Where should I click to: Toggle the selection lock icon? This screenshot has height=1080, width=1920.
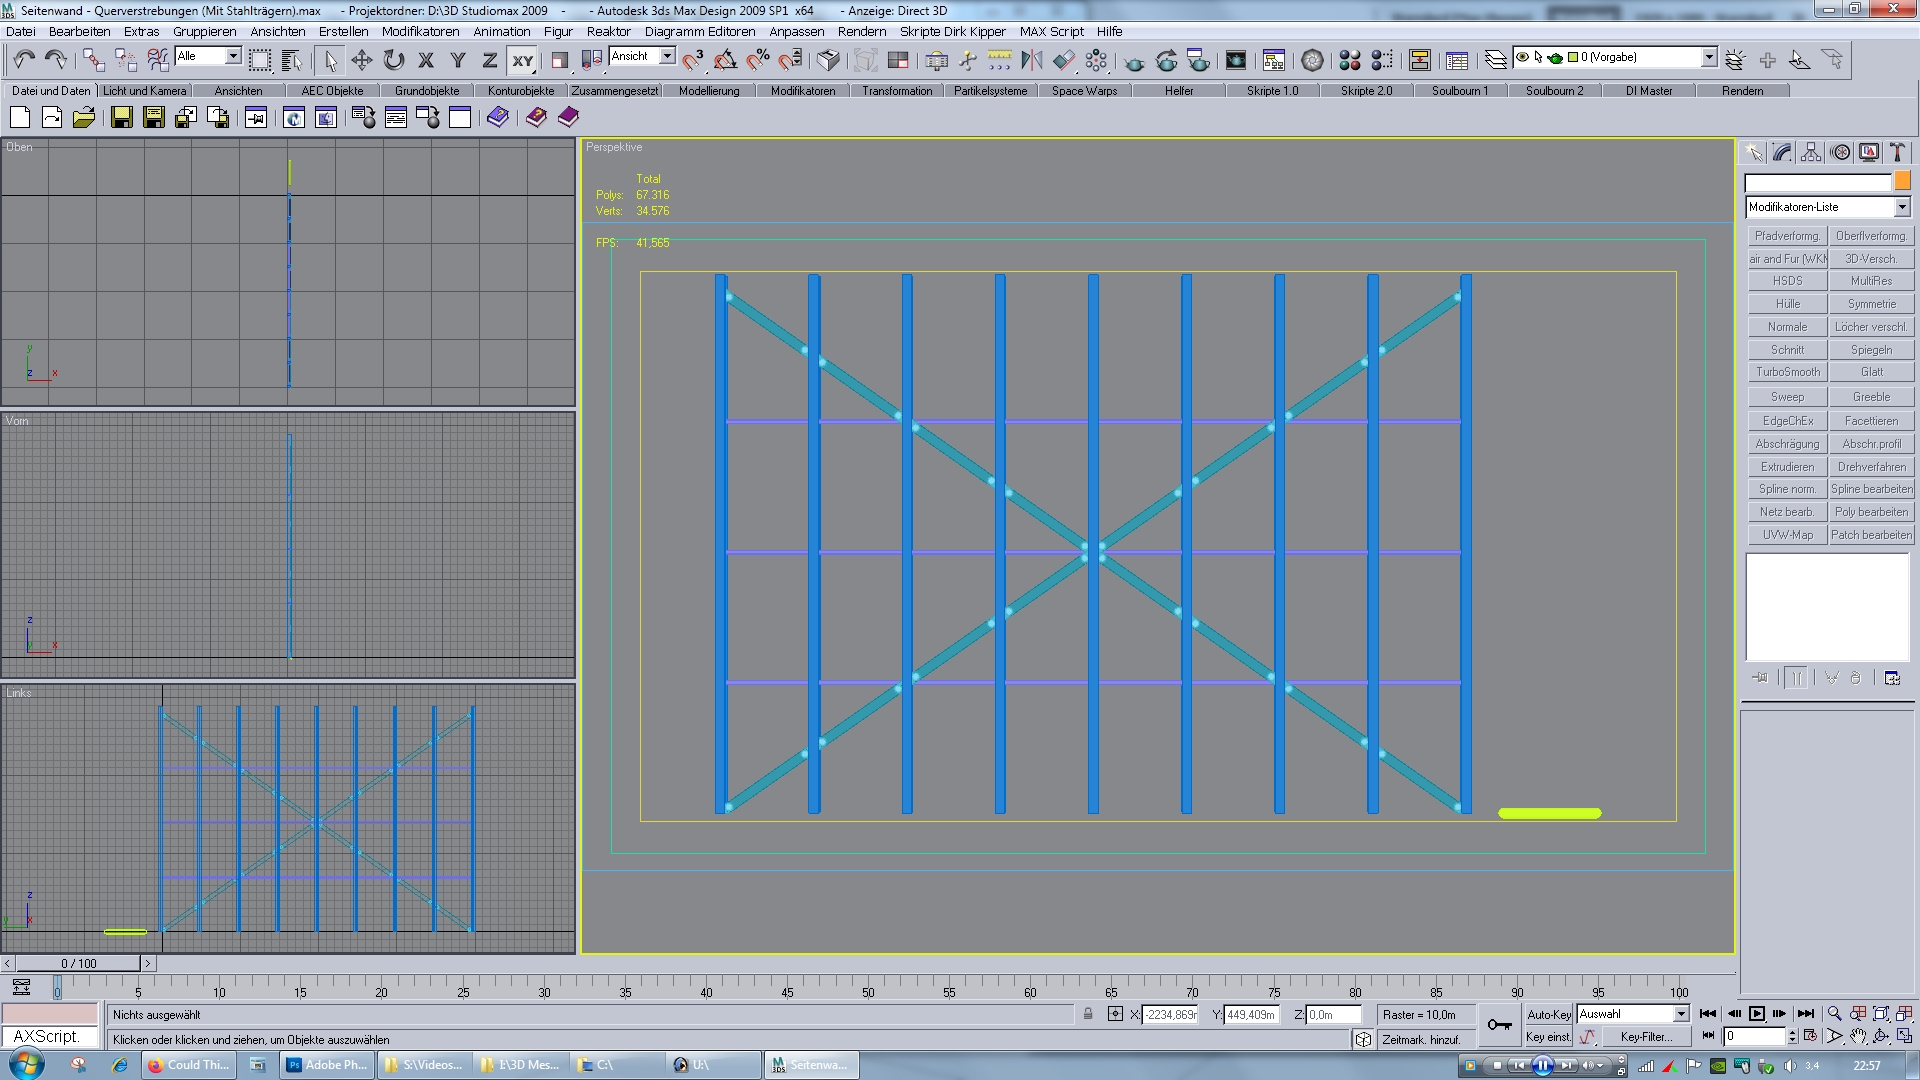(x=1088, y=1014)
